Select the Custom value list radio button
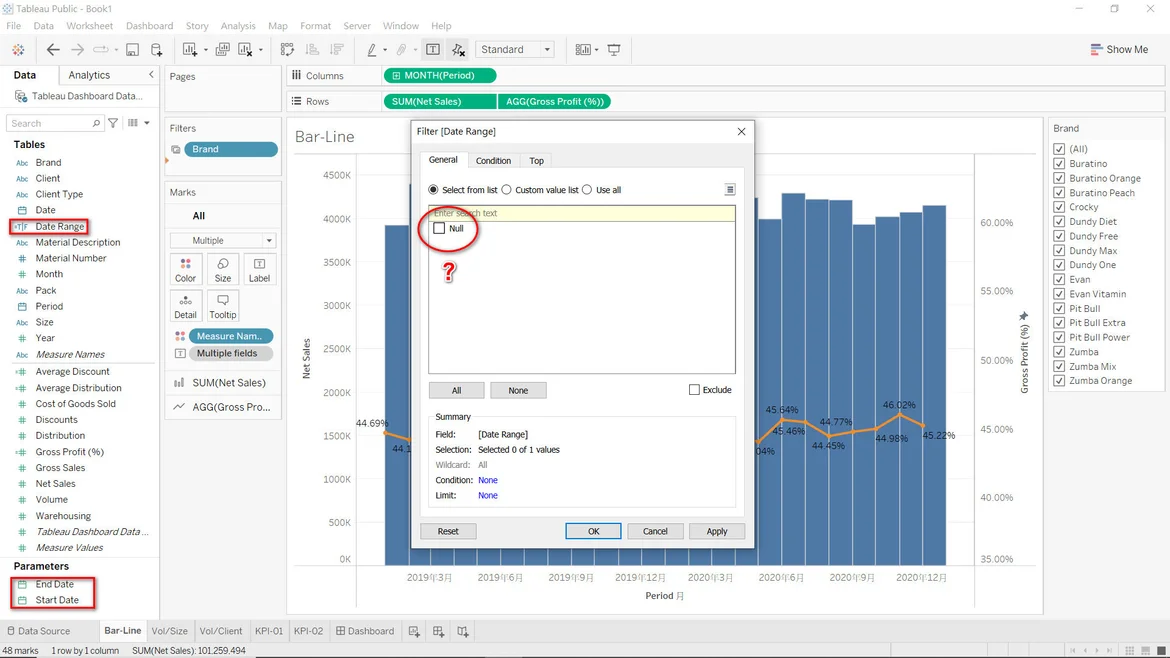 pyautogui.click(x=507, y=190)
